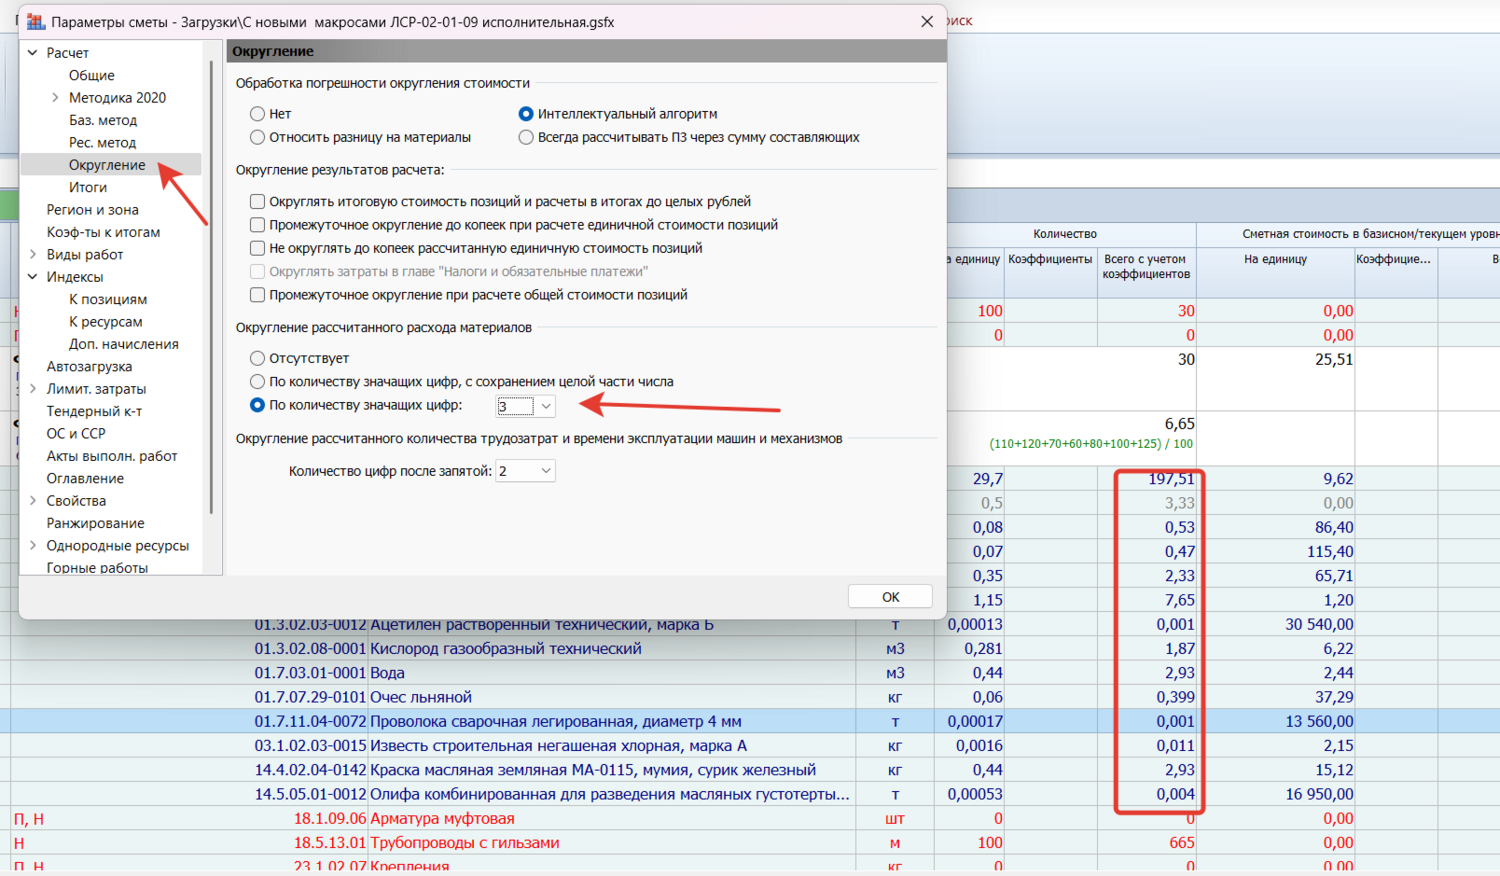Check 'Не округлять до копеек' option
The width and height of the screenshot is (1500, 876).
(258, 248)
